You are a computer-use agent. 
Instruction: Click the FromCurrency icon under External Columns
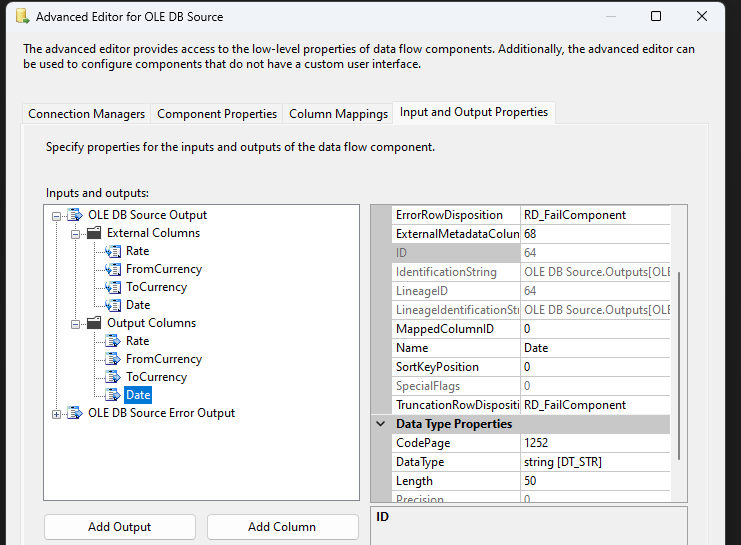point(112,269)
